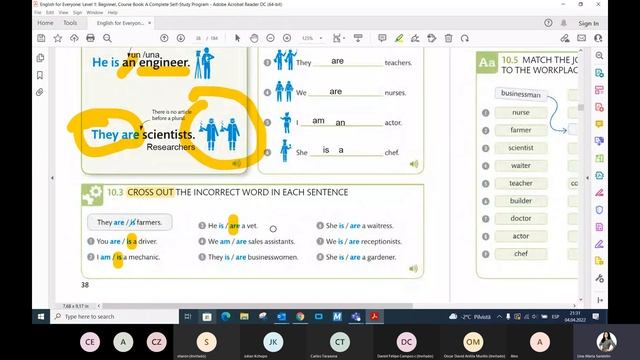This screenshot has height=360, width=640.
Task: Go to the previous page
Action: 164,38
